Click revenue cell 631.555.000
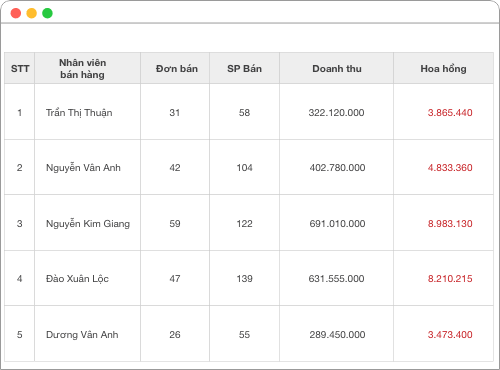This screenshot has width=500, height=370. tap(336, 279)
